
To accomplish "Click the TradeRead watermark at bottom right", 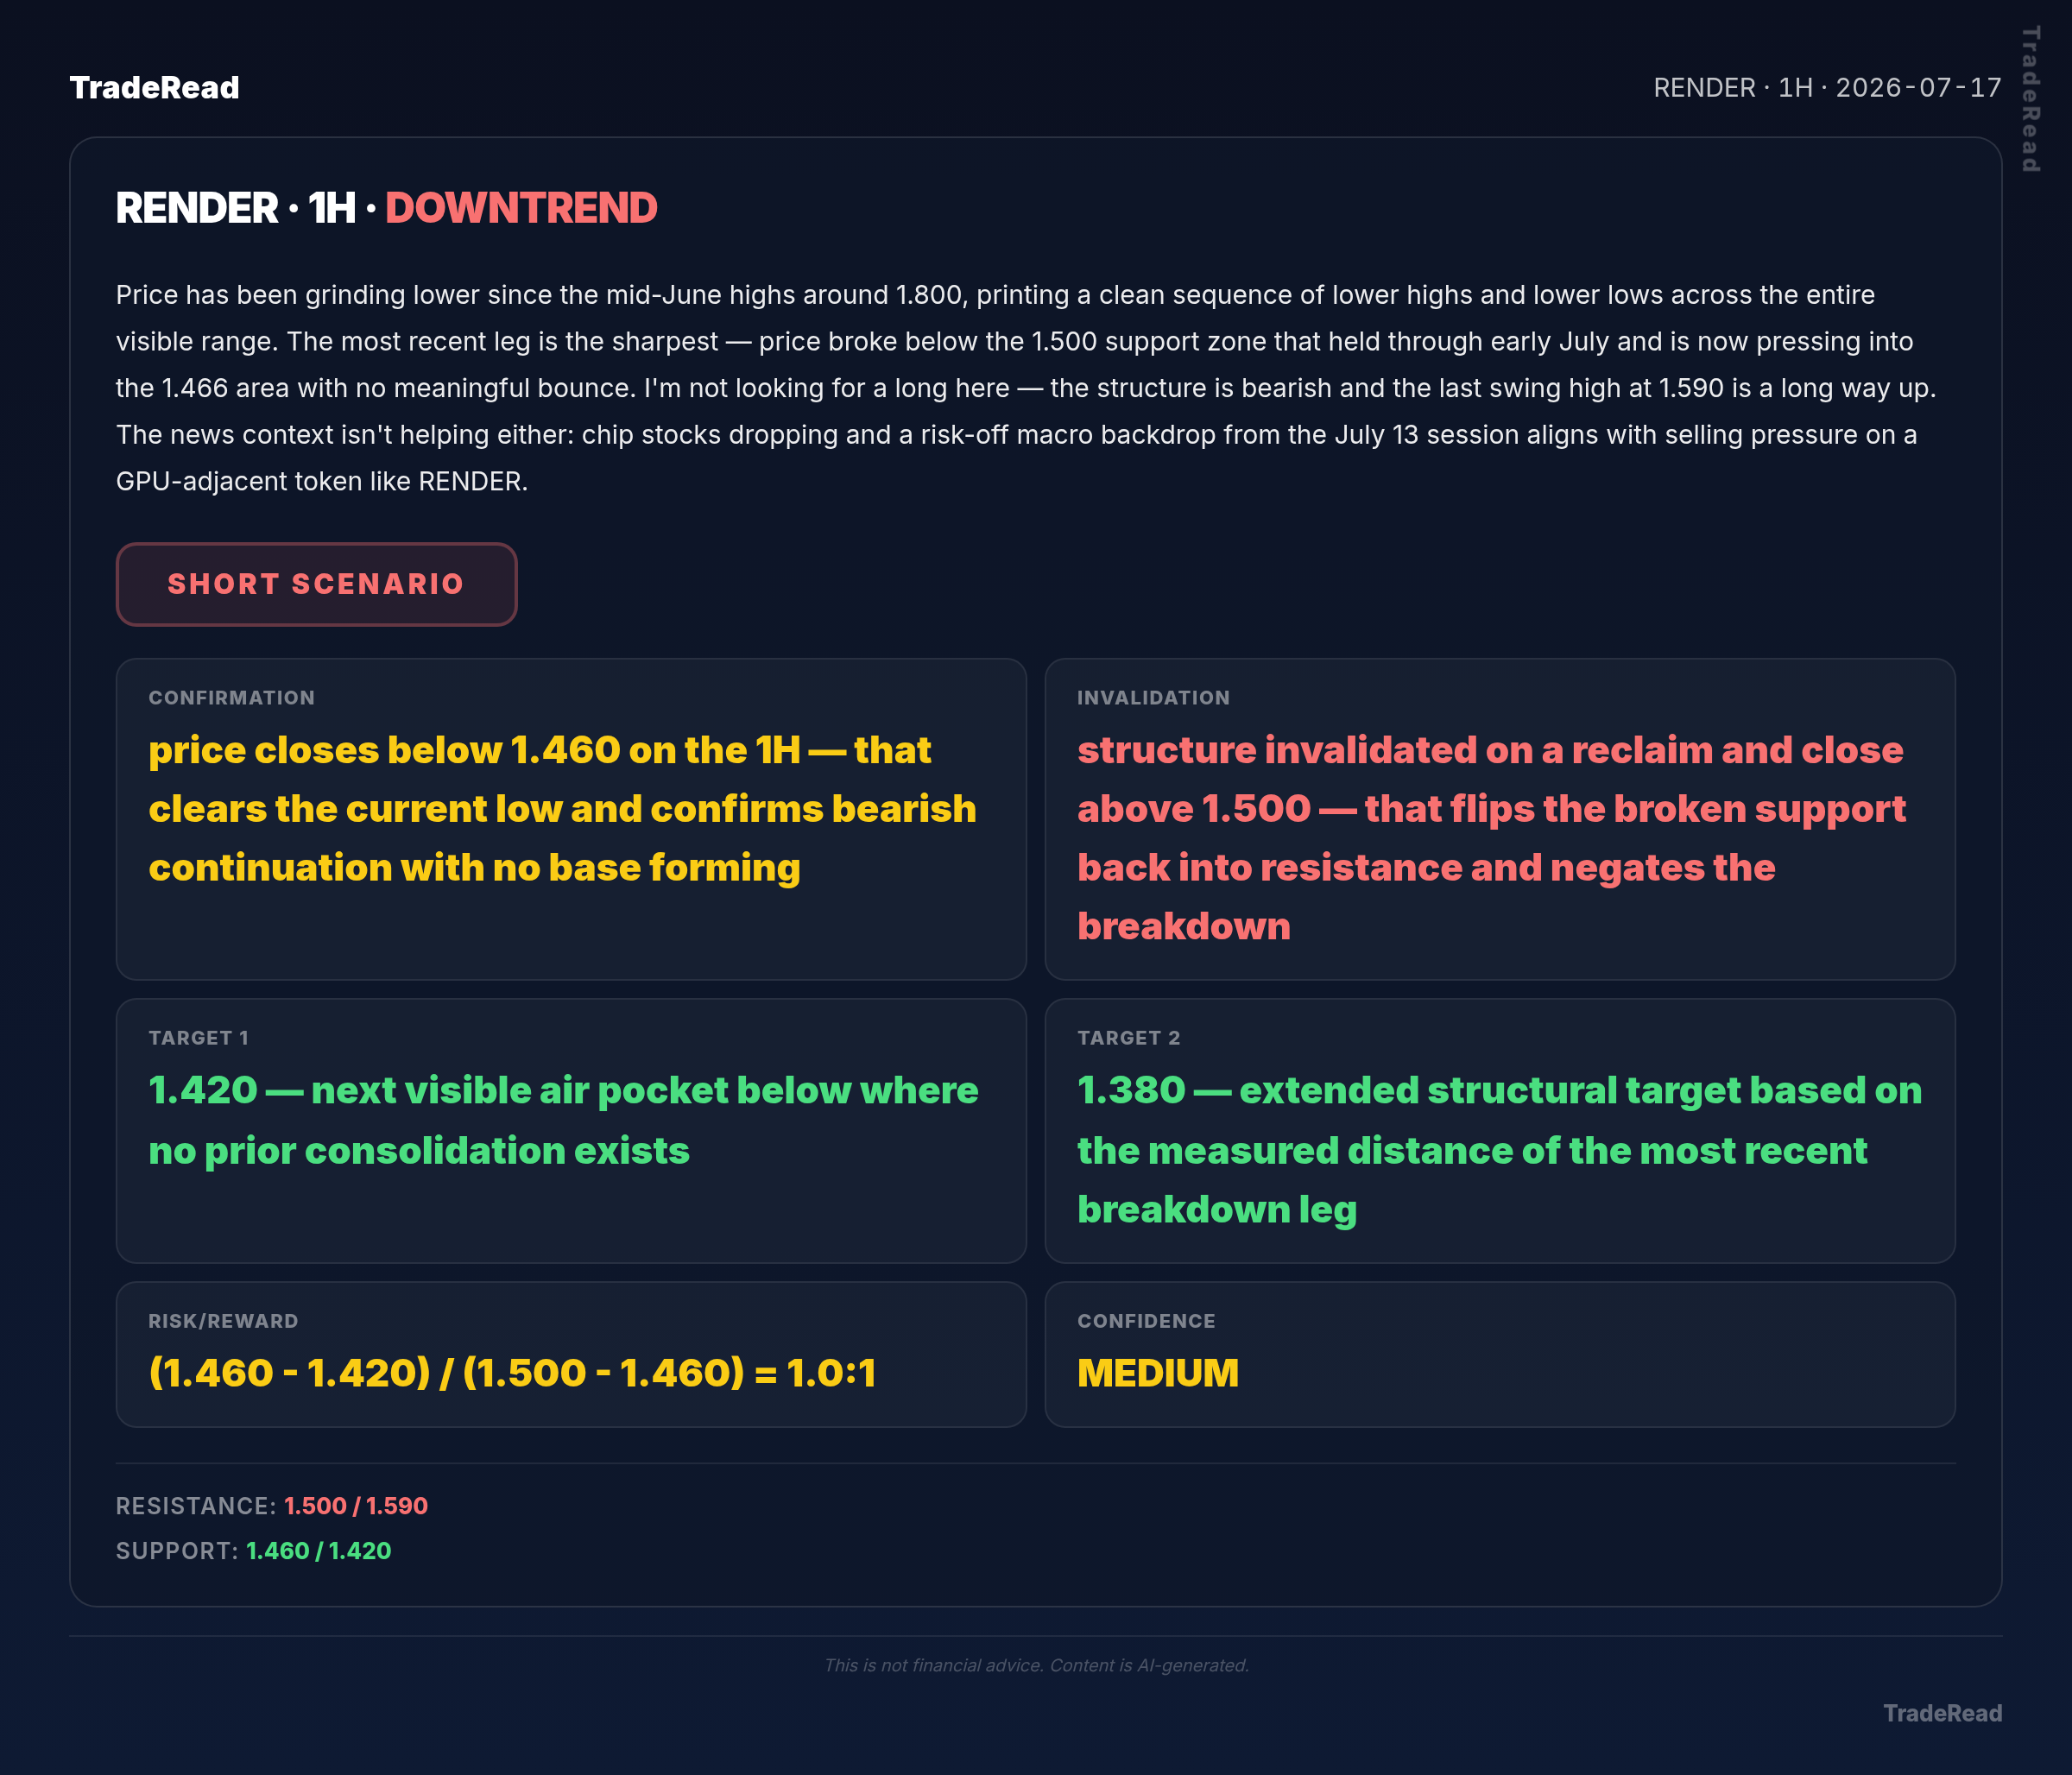I will point(1942,1713).
